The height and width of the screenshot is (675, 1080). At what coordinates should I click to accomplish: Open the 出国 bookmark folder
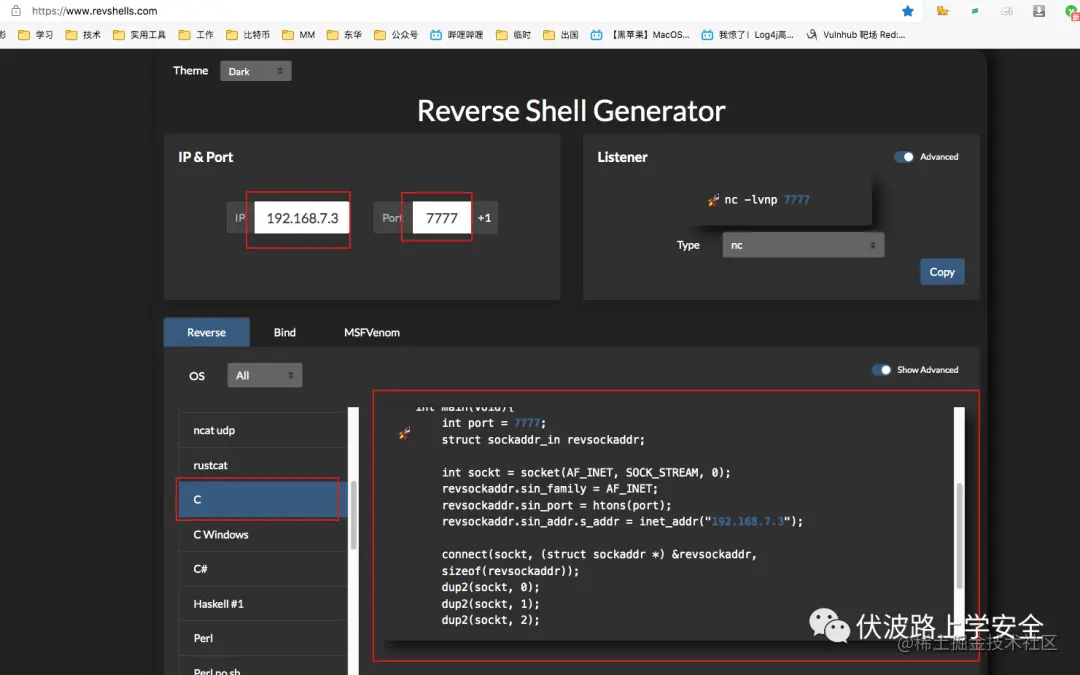pos(561,34)
